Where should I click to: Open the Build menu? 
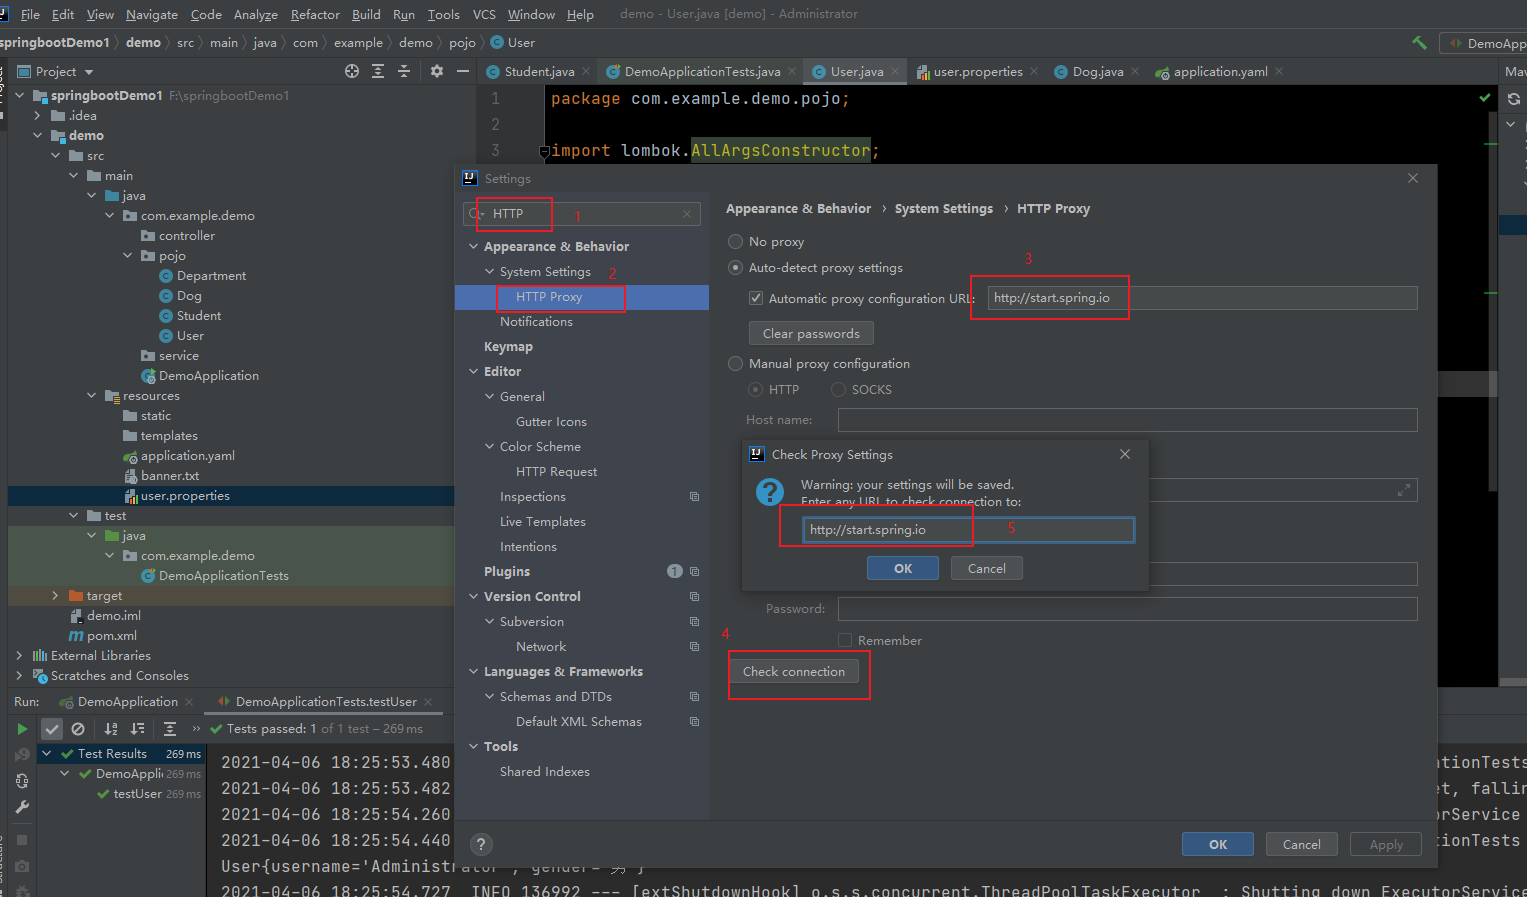pos(366,14)
